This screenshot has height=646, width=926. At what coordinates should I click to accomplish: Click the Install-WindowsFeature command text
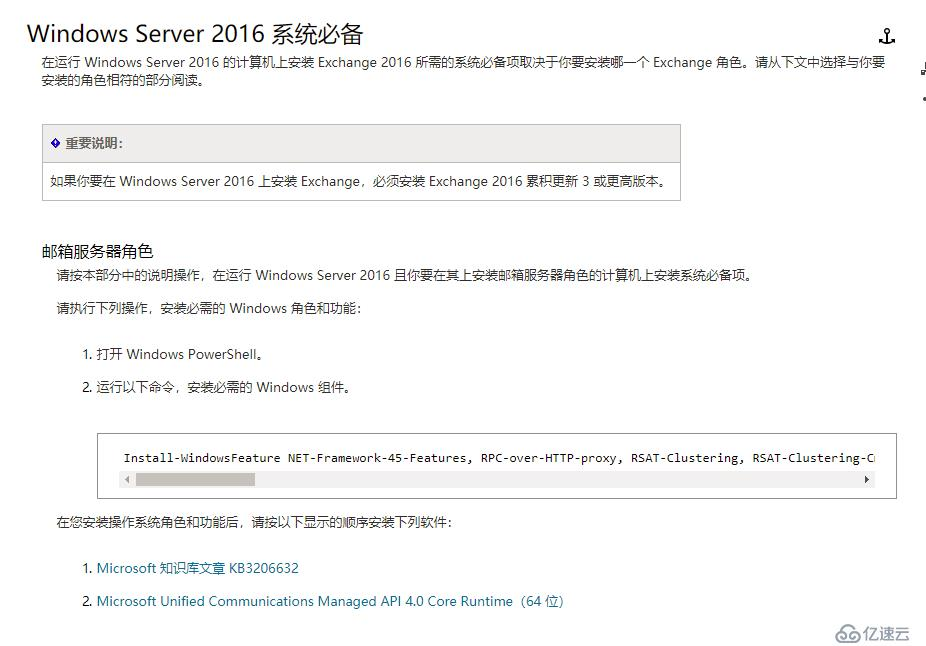click(498, 458)
